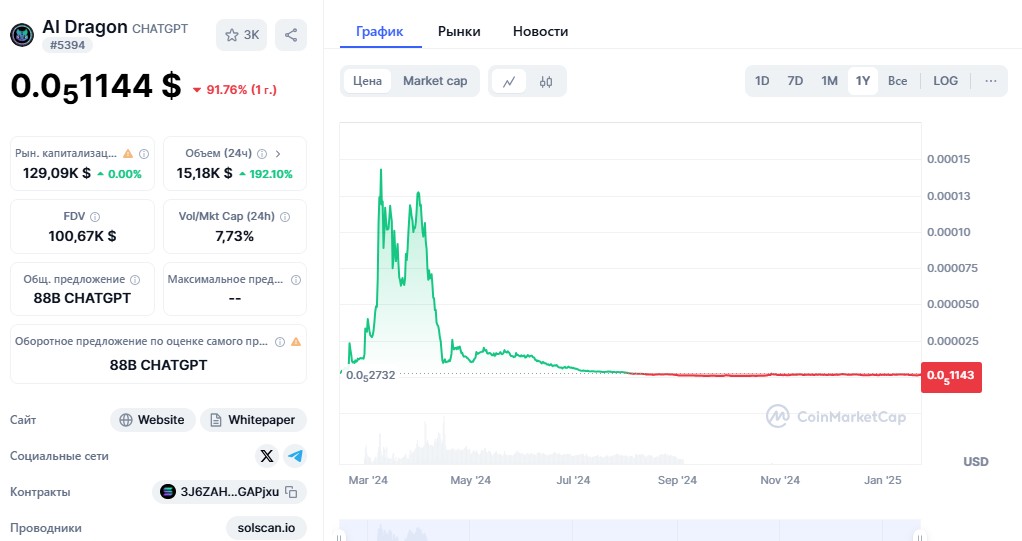This screenshot has width=1022, height=541.
Task: Open info icon for Максимальное предложение
Action: click(296, 280)
